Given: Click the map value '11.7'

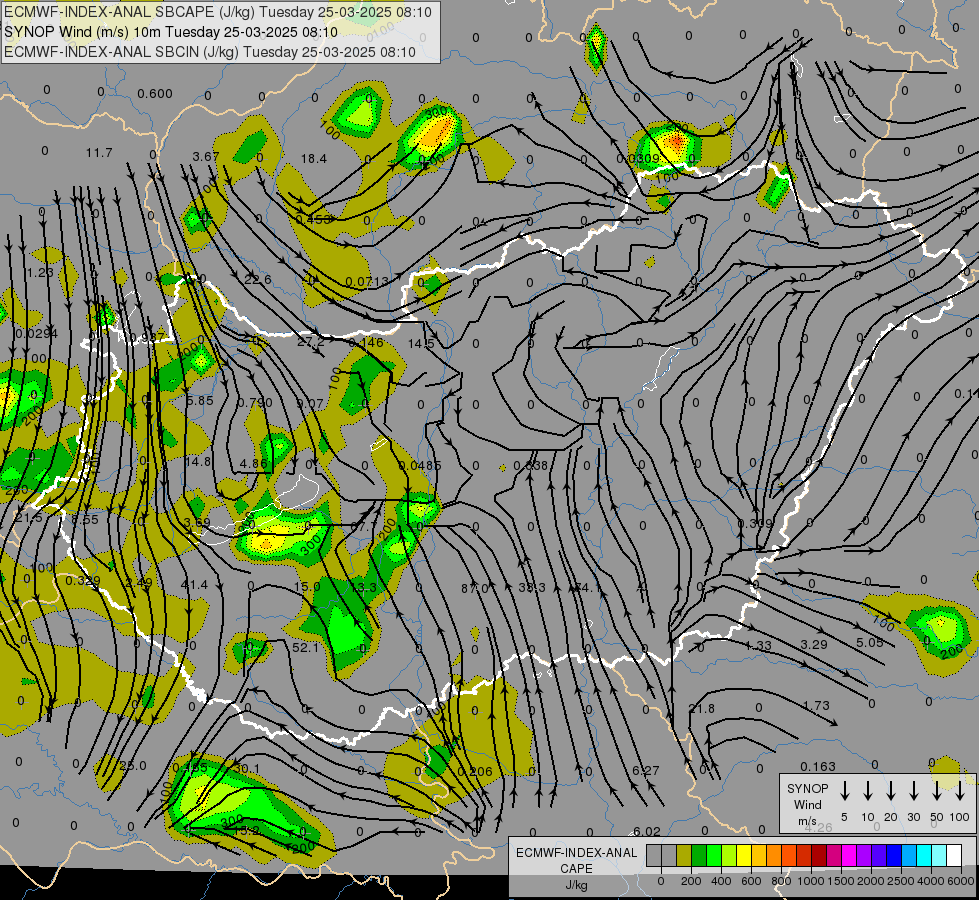Looking at the screenshot, I should tap(99, 152).
